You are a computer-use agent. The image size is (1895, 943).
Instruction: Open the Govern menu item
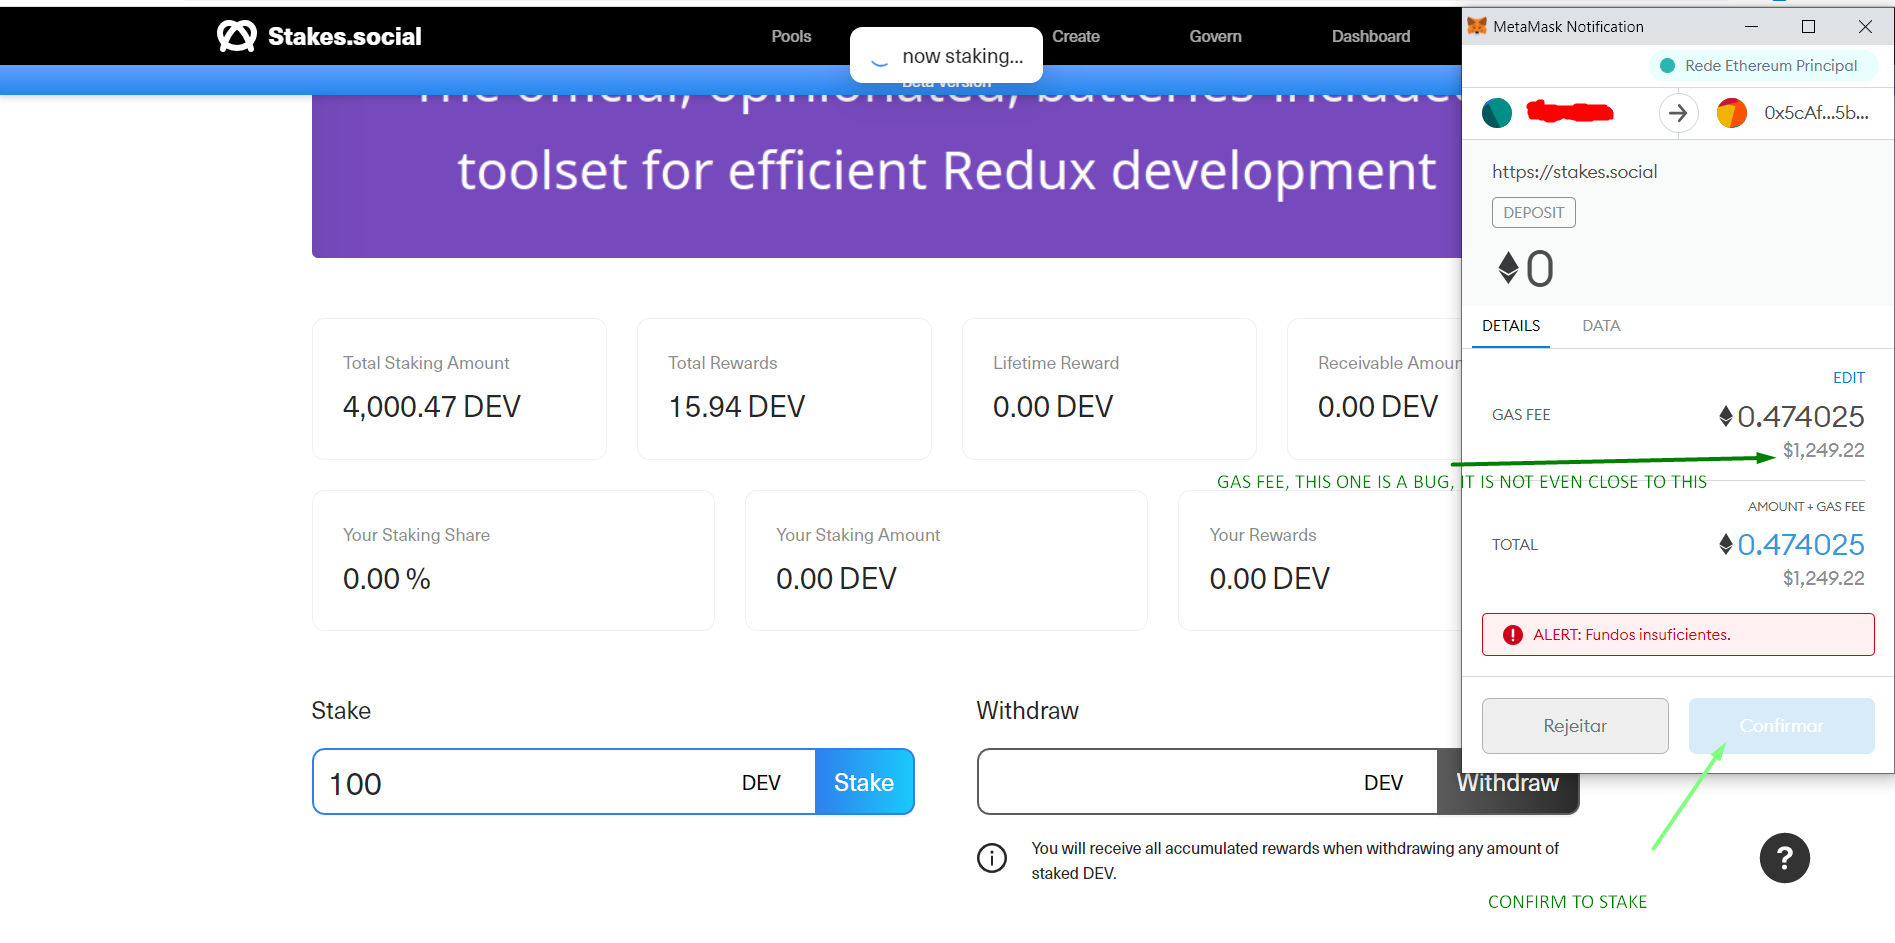point(1215,36)
